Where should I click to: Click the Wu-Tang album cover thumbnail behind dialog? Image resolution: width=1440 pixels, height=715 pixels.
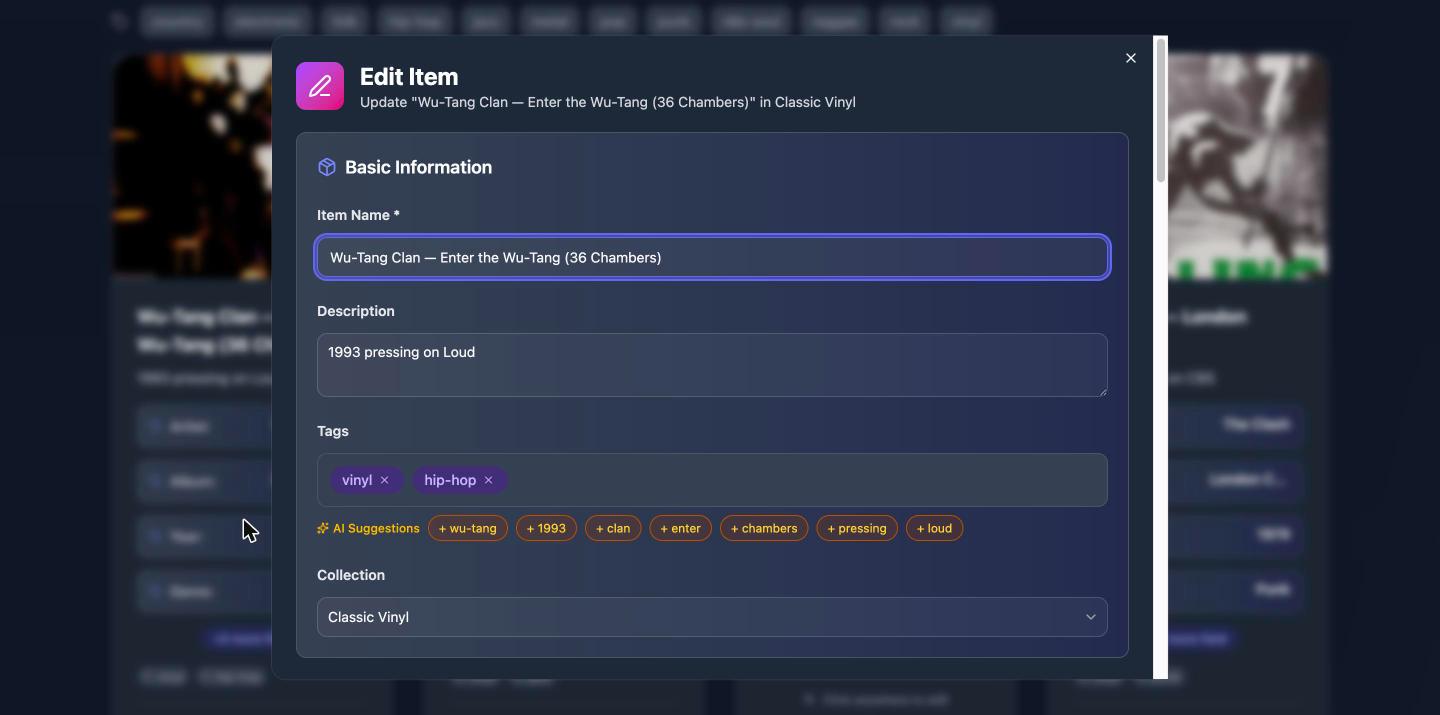pos(191,166)
